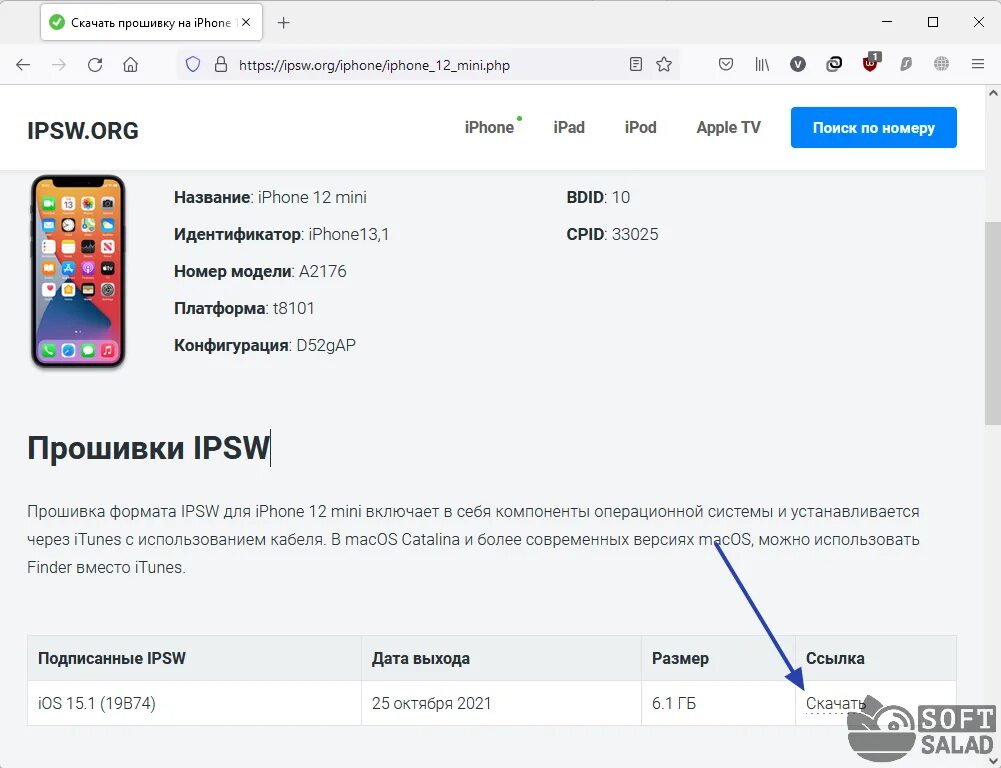Click the round V extension icon
This screenshot has height=768, width=1001.
[x=798, y=64]
